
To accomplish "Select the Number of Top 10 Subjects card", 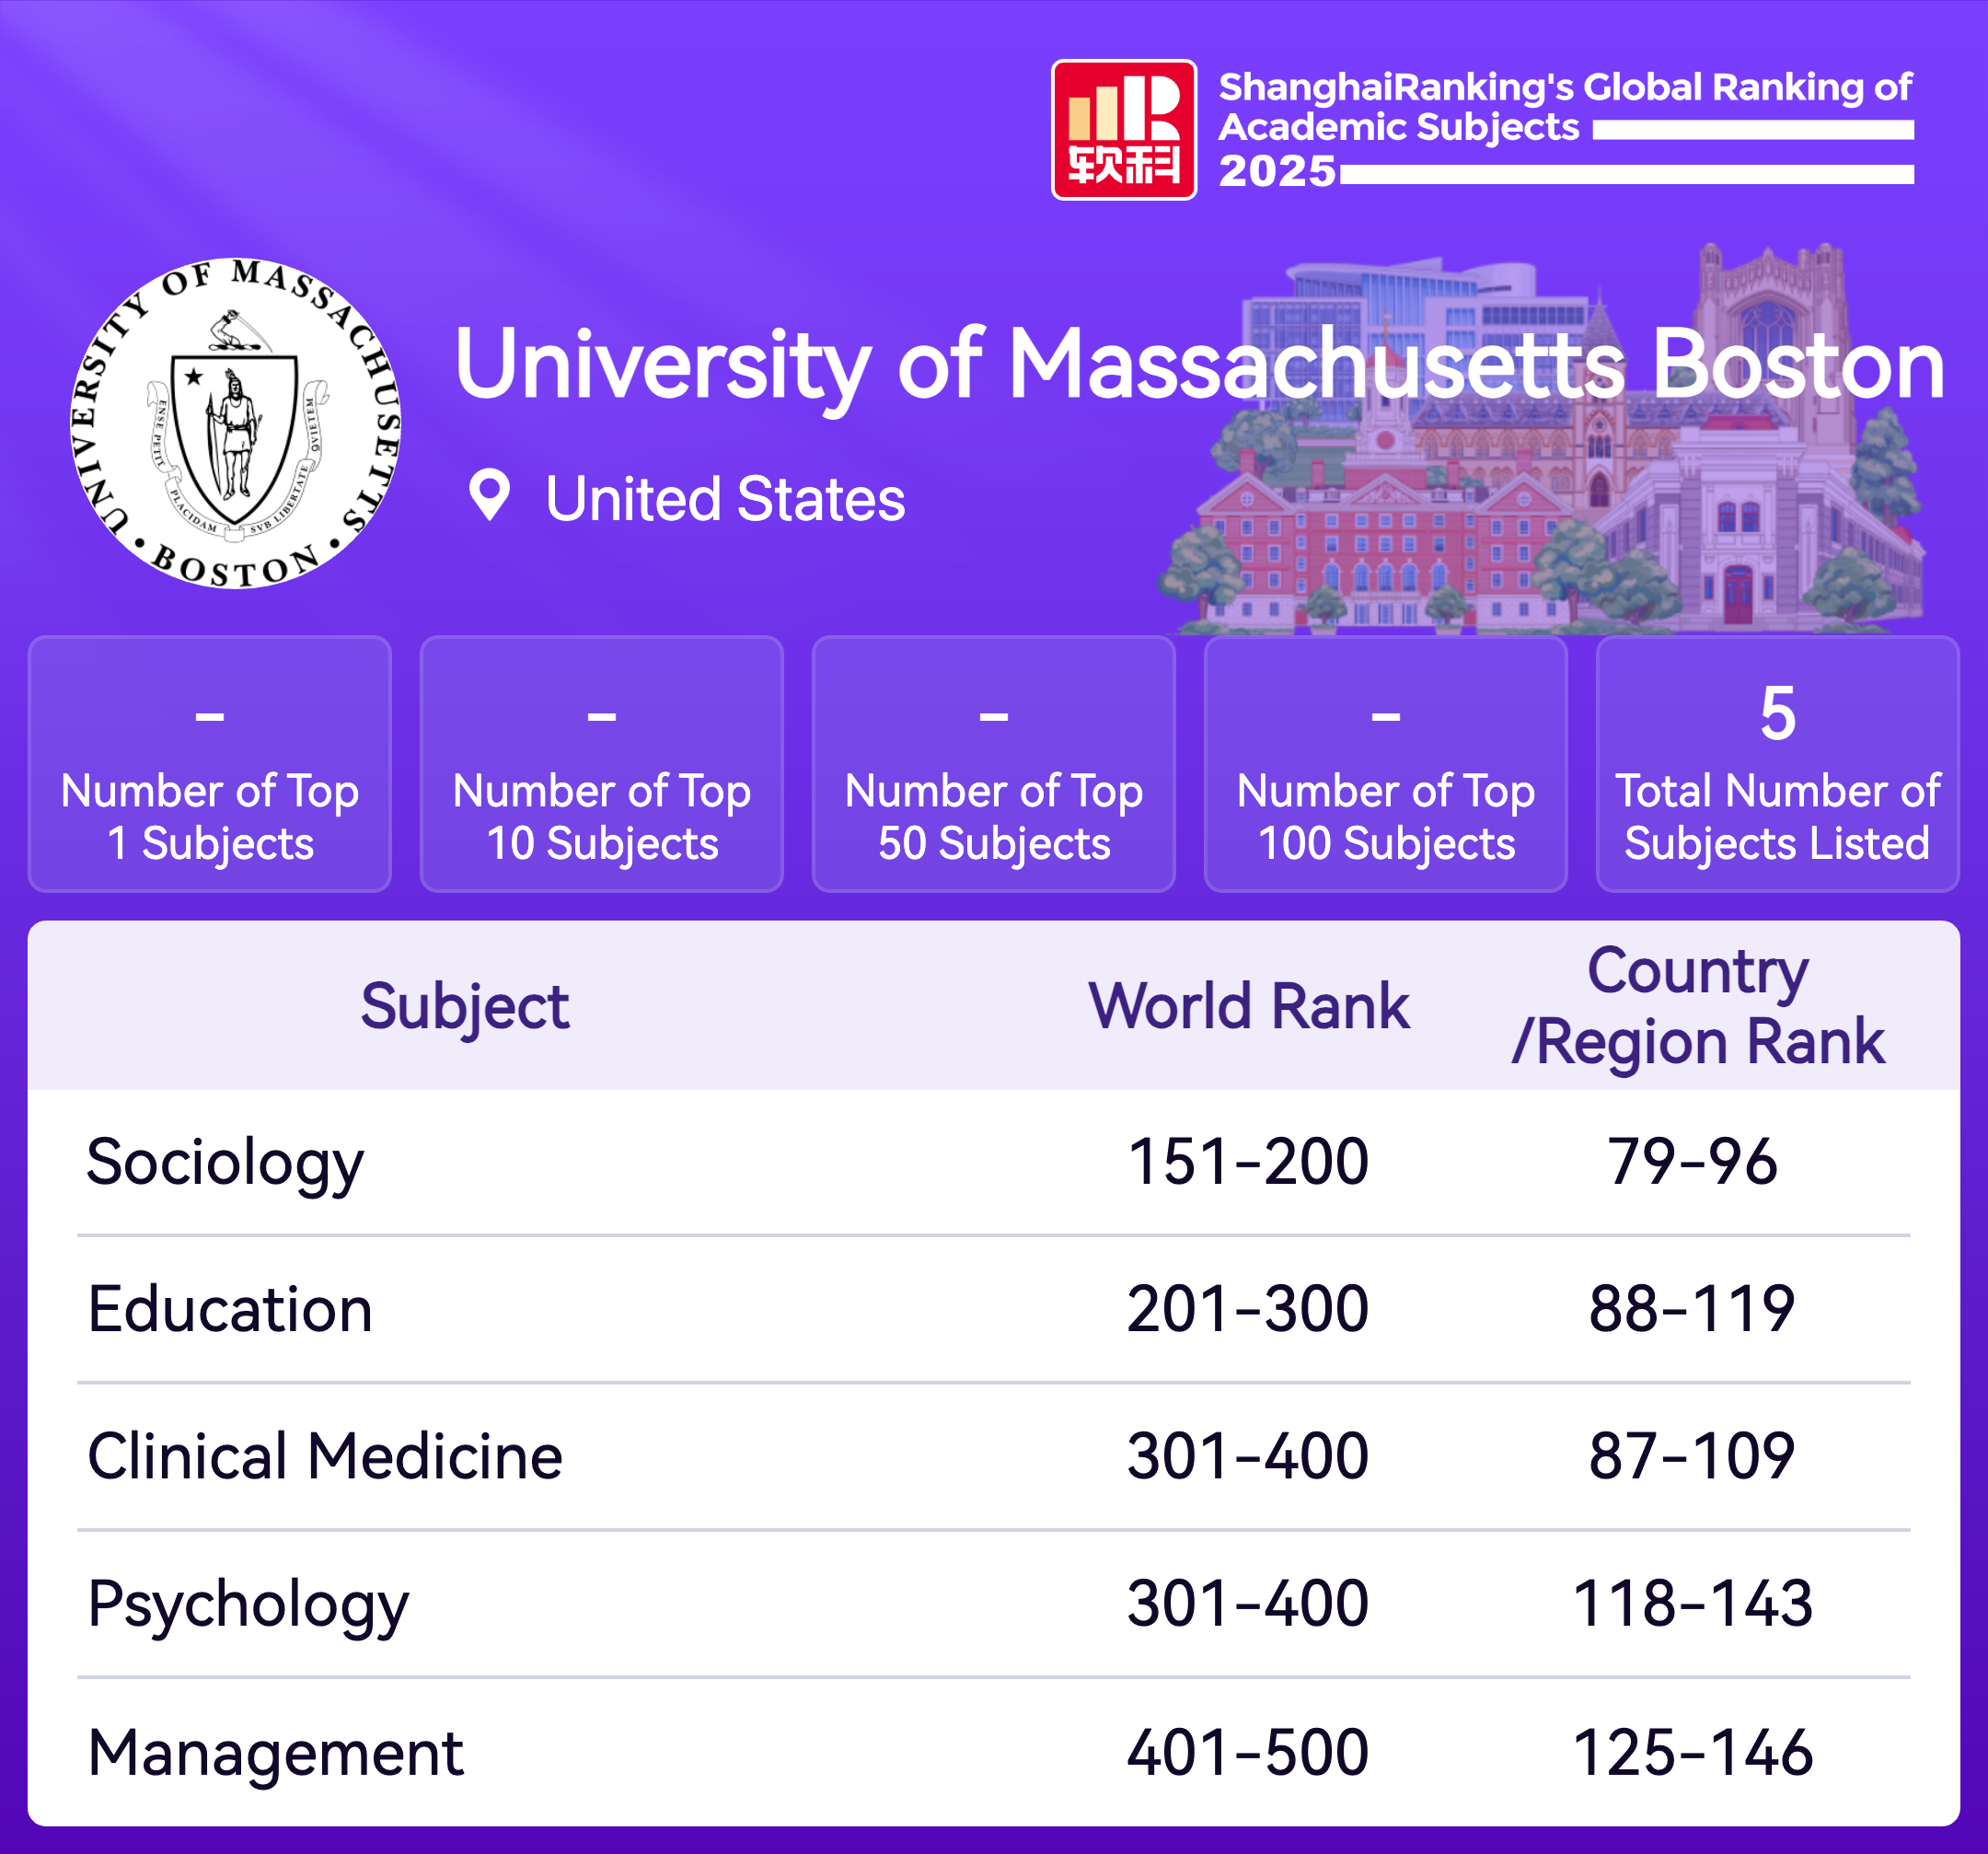I will pos(602,764).
